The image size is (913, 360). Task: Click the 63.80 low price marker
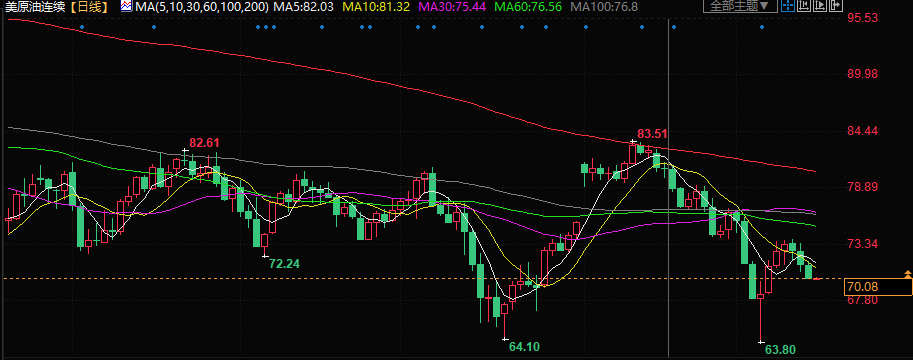click(x=780, y=350)
